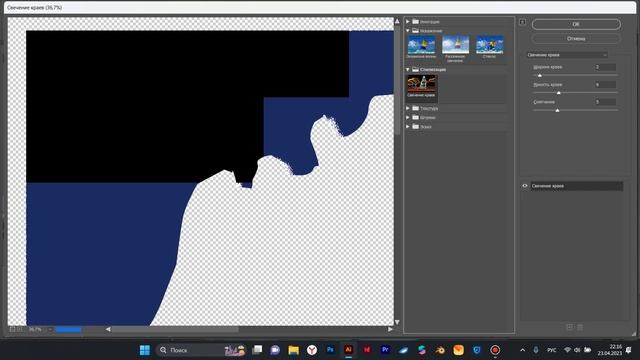Click the Яркость краев slider handle
Viewport: 640px width, 360px height.
point(559,93)
